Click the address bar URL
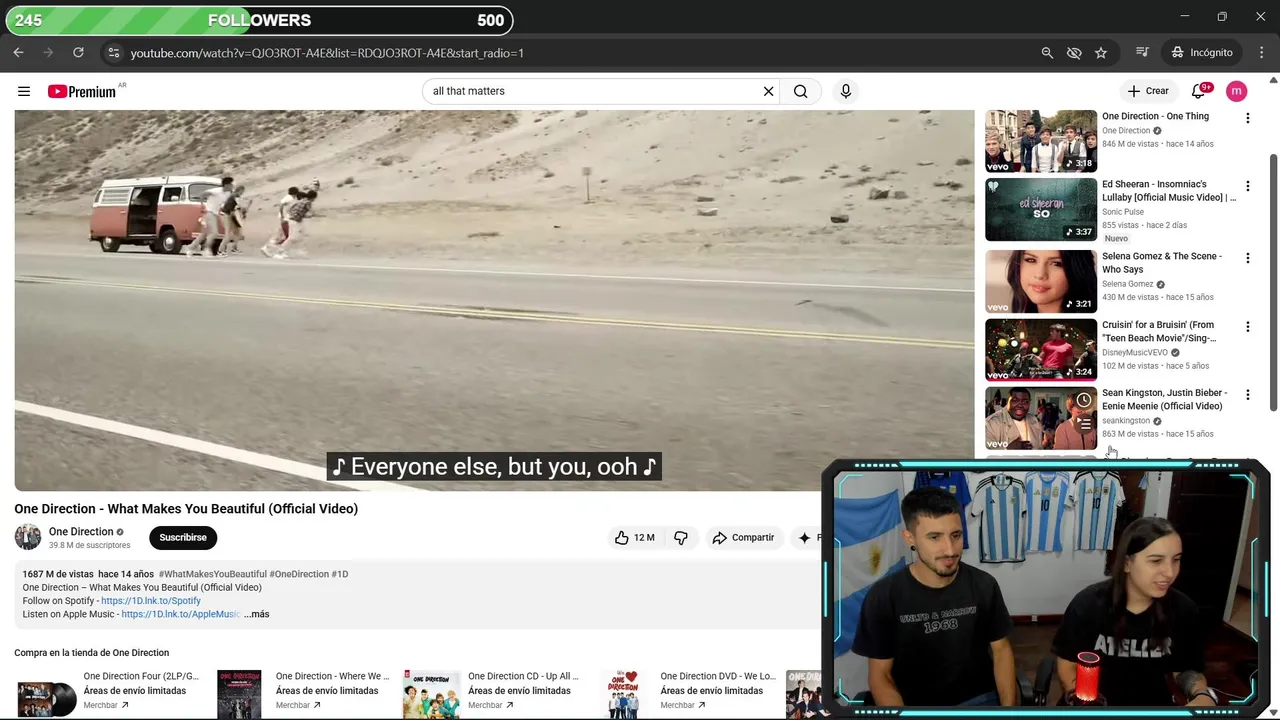 coord(327,53)
